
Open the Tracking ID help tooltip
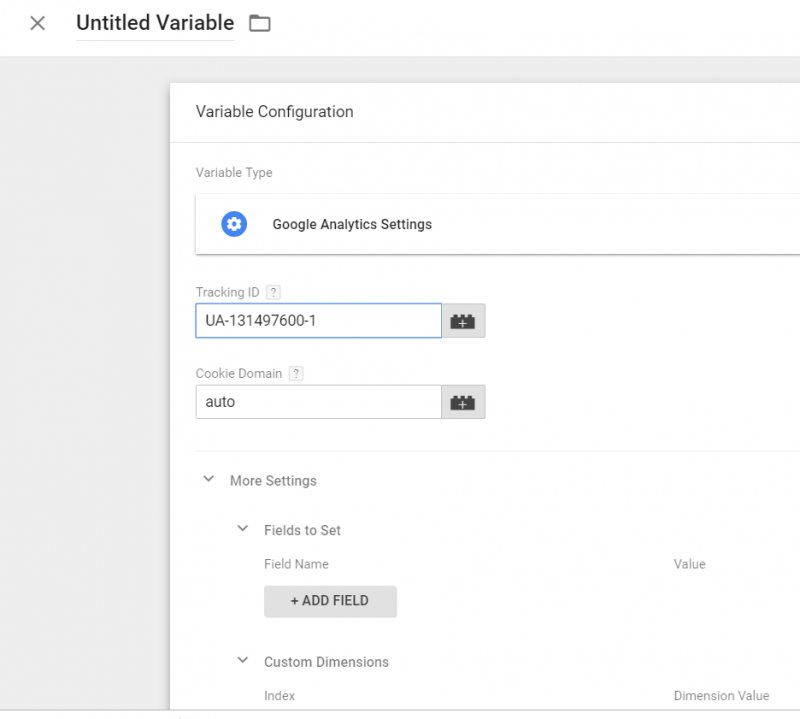273,292
